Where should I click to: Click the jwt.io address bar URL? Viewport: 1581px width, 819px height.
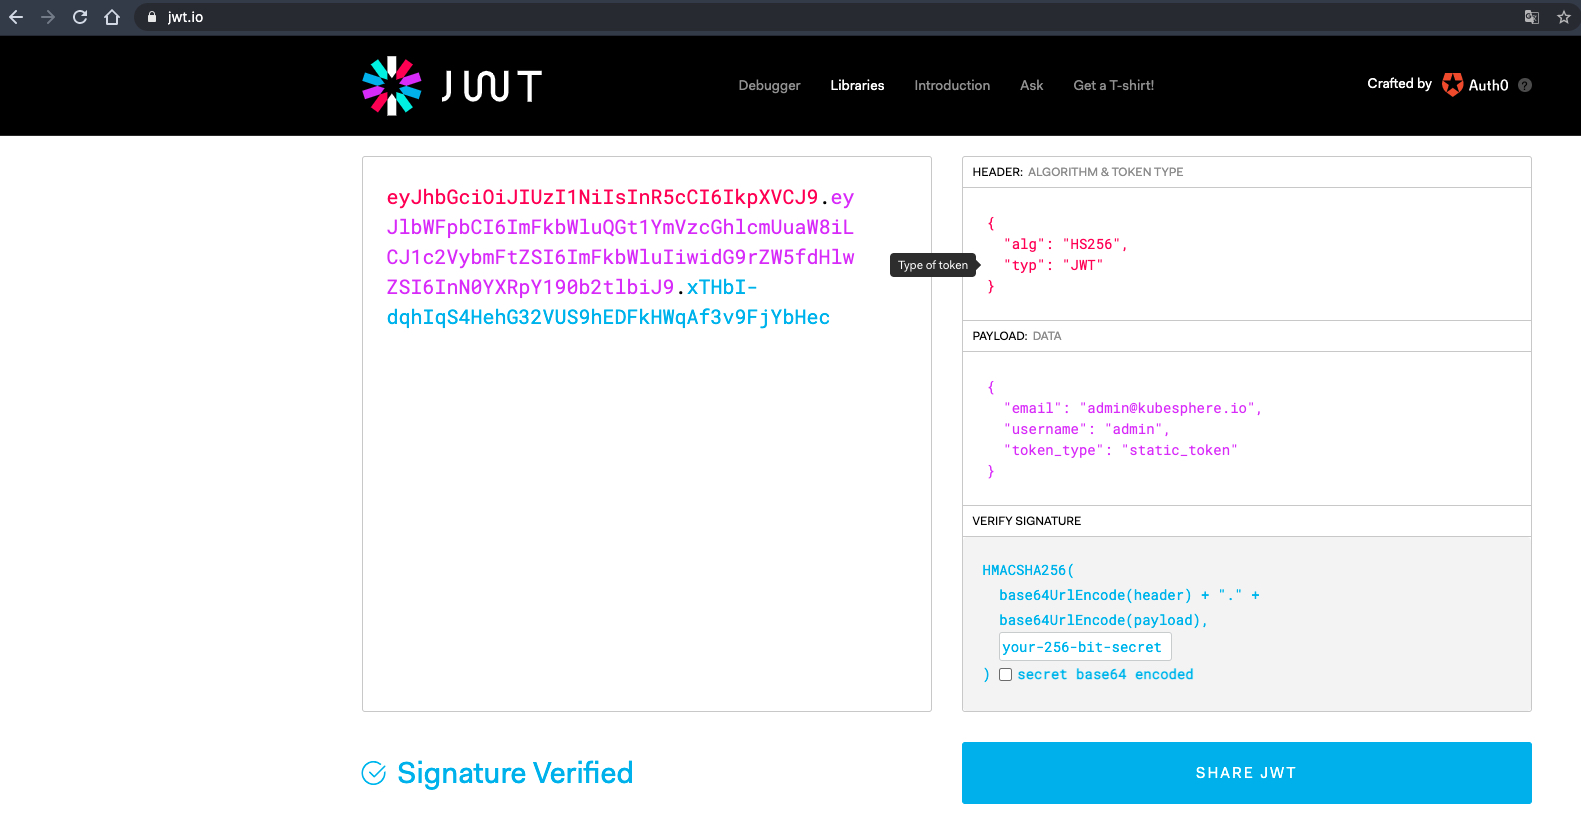[x=185, y=17]
